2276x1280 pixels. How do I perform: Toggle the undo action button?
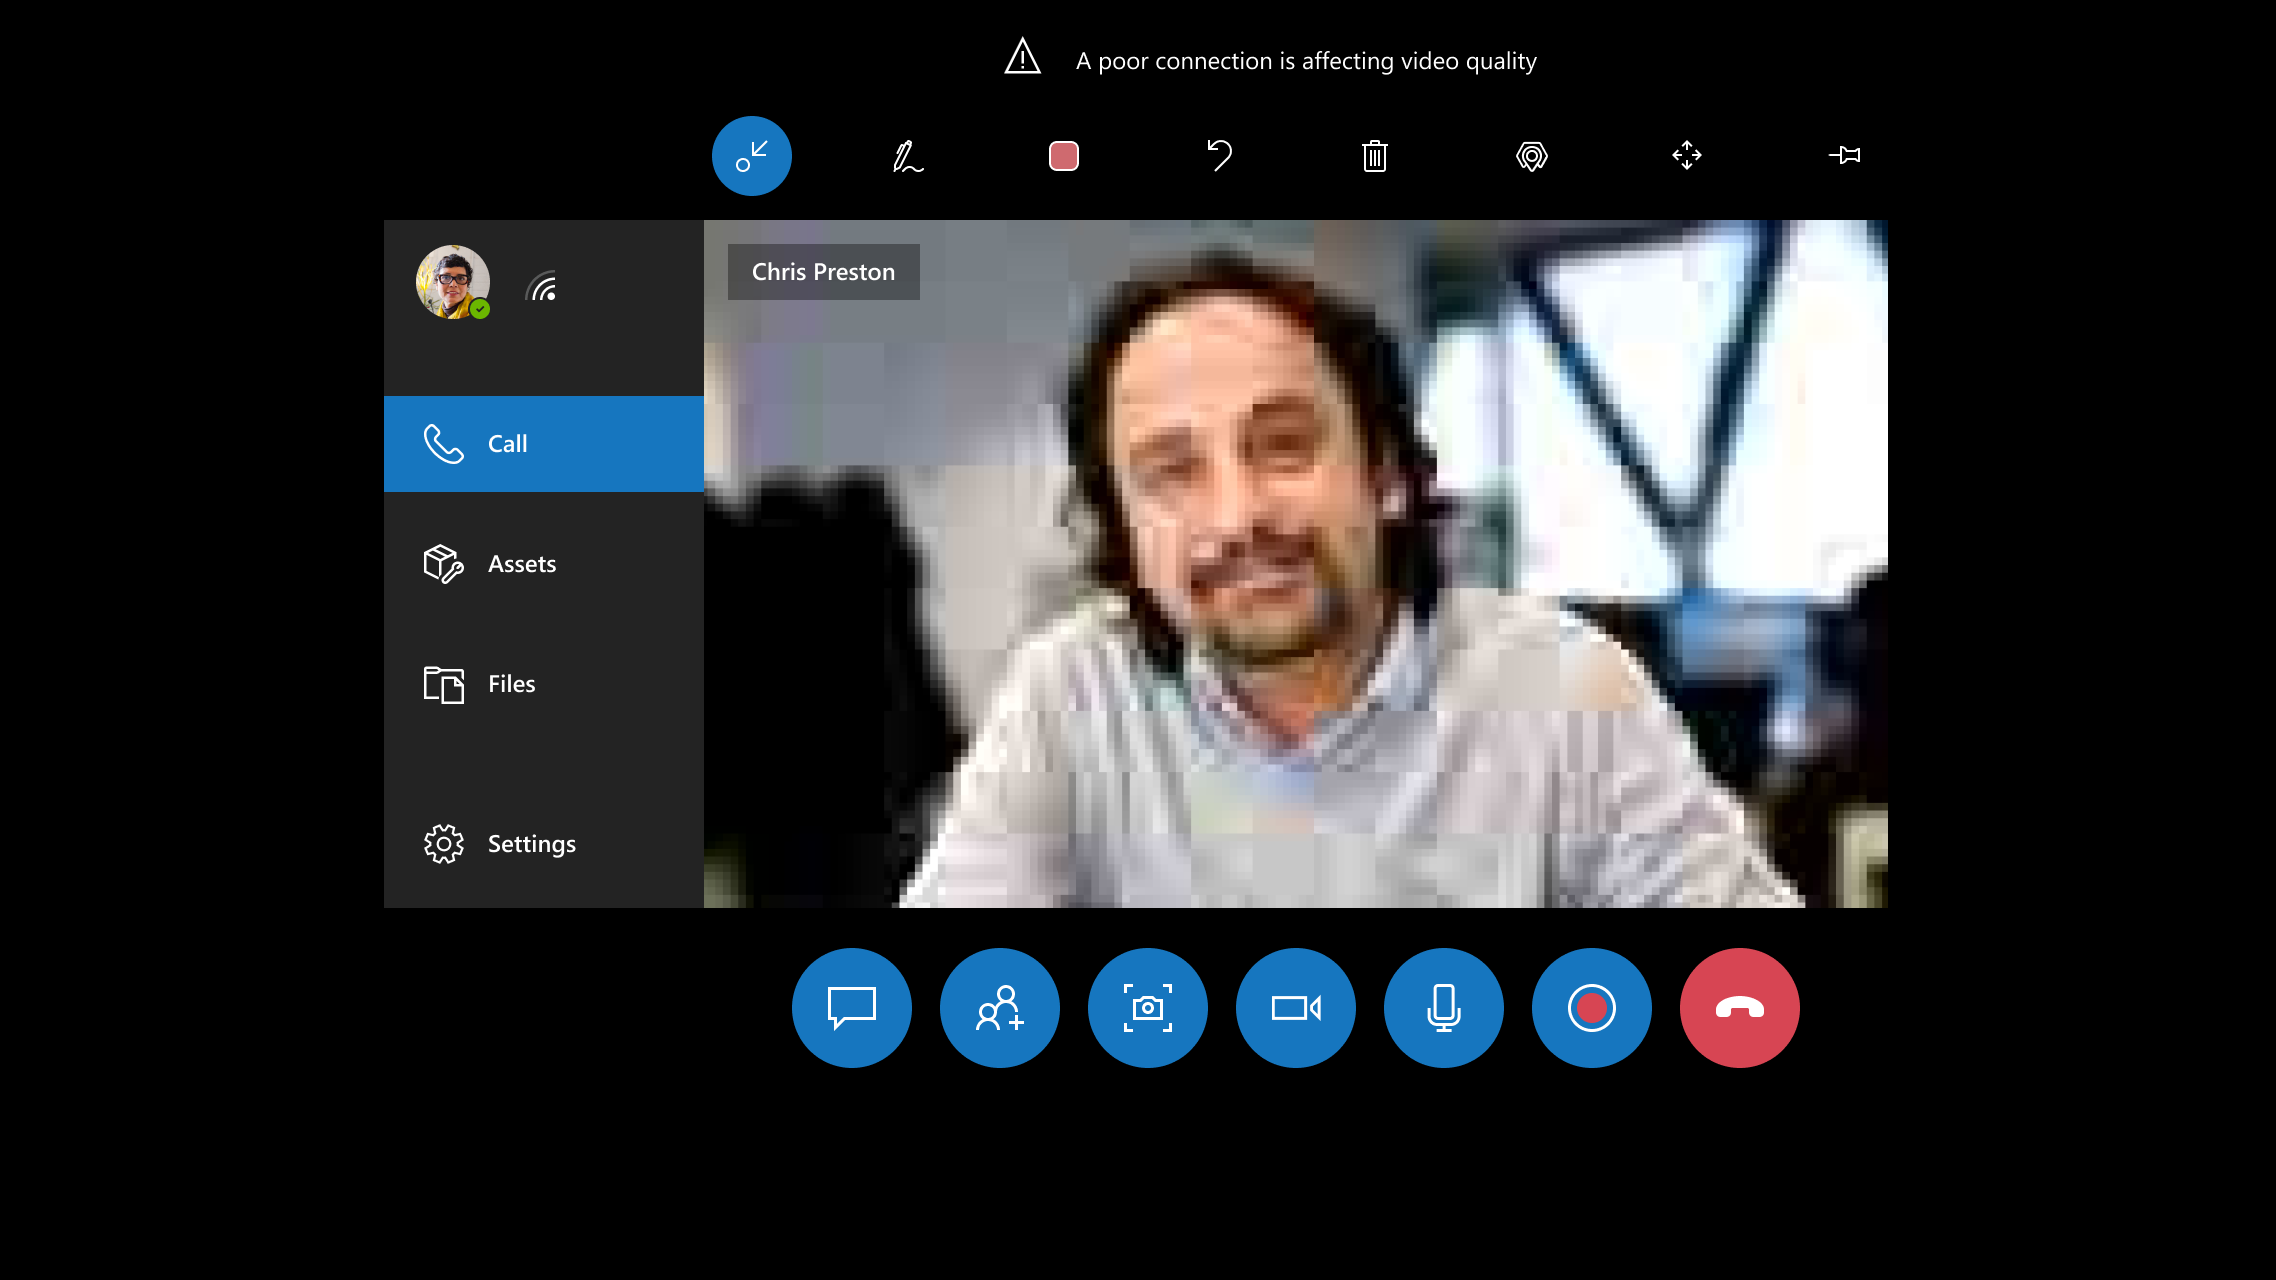click(x=1218, y=155)
